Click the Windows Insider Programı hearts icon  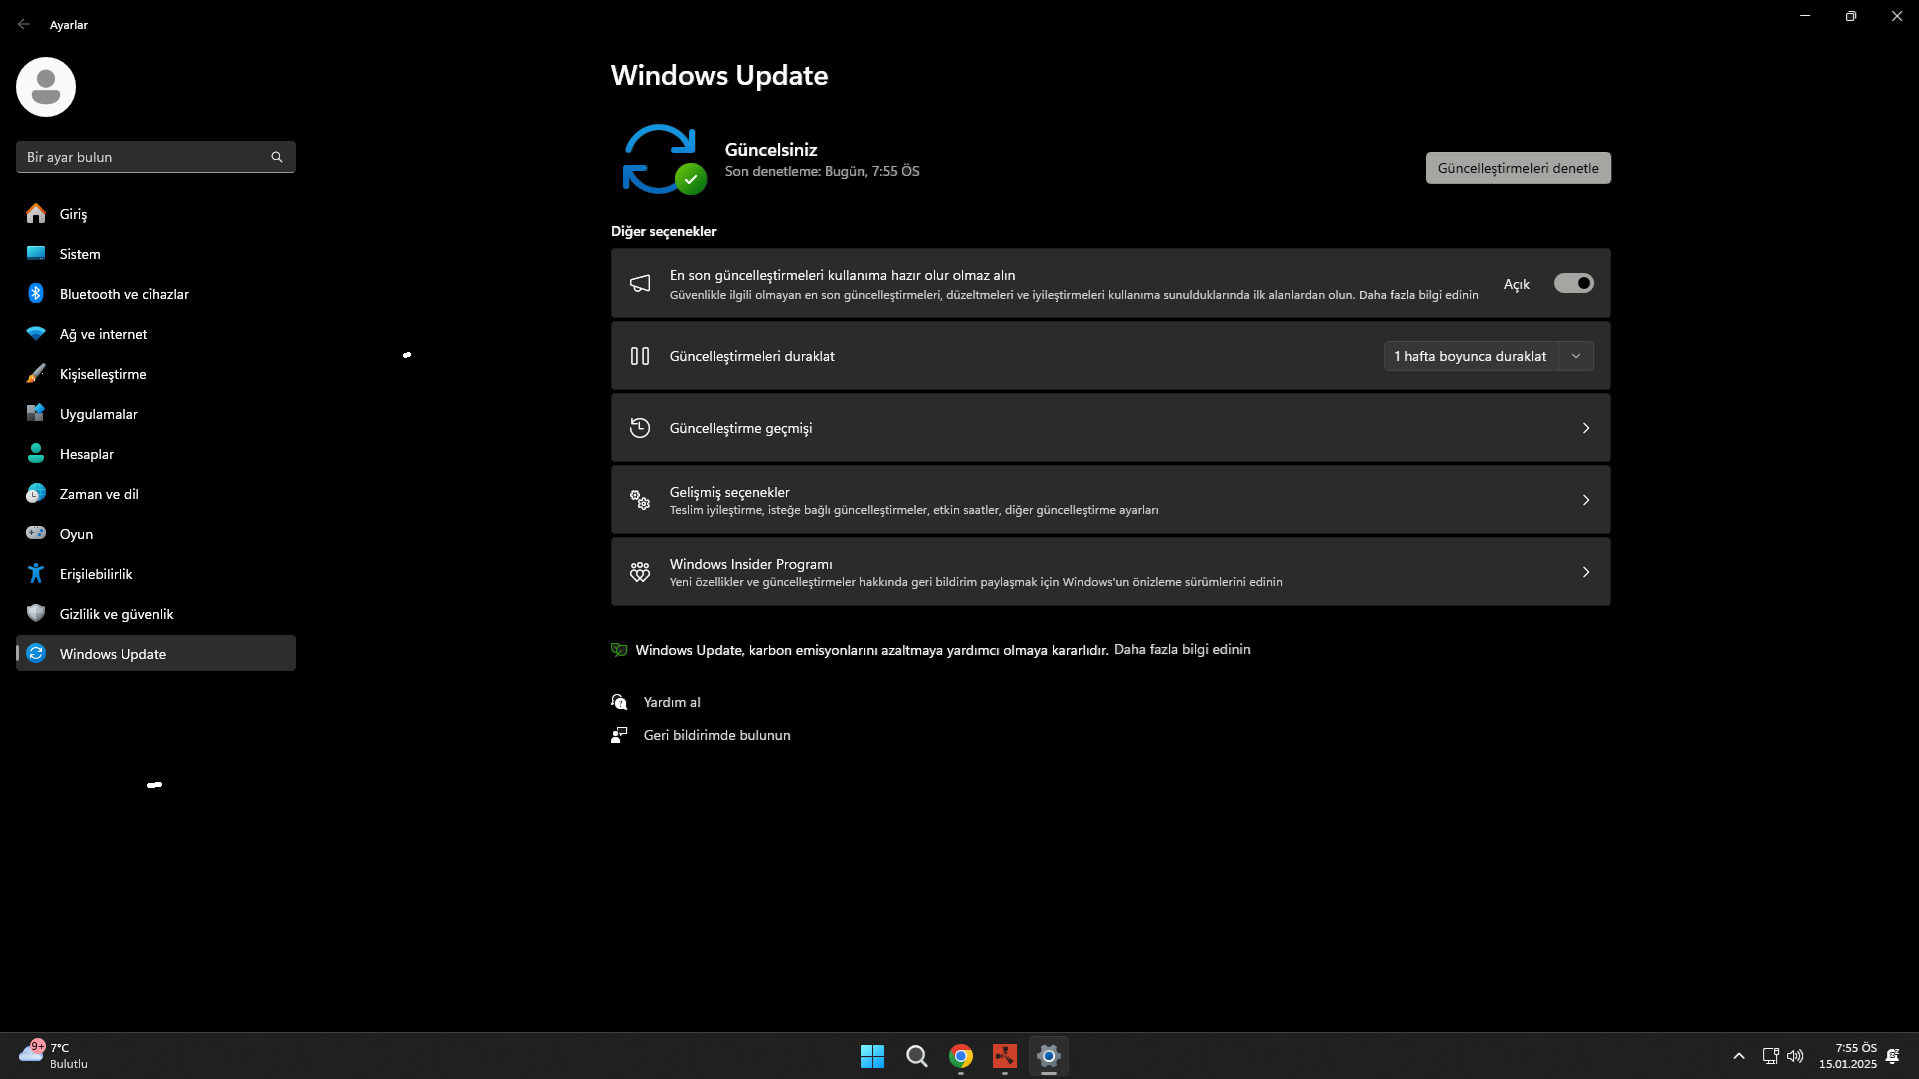[x=640, y=572]
